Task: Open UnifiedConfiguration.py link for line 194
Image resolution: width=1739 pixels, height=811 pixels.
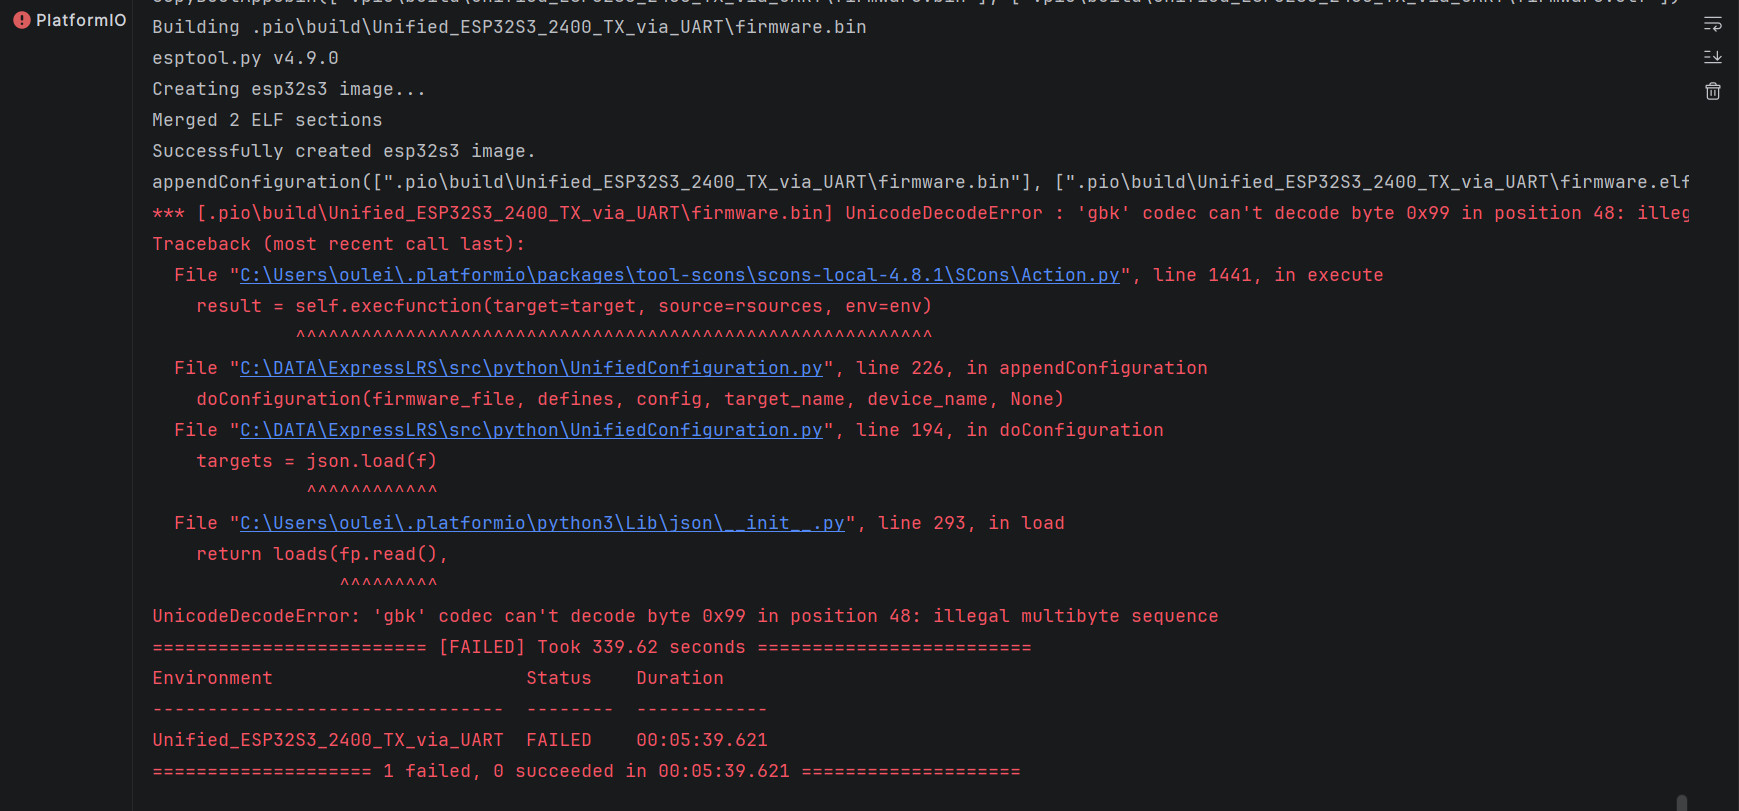Action: click(x=531, y=430)
